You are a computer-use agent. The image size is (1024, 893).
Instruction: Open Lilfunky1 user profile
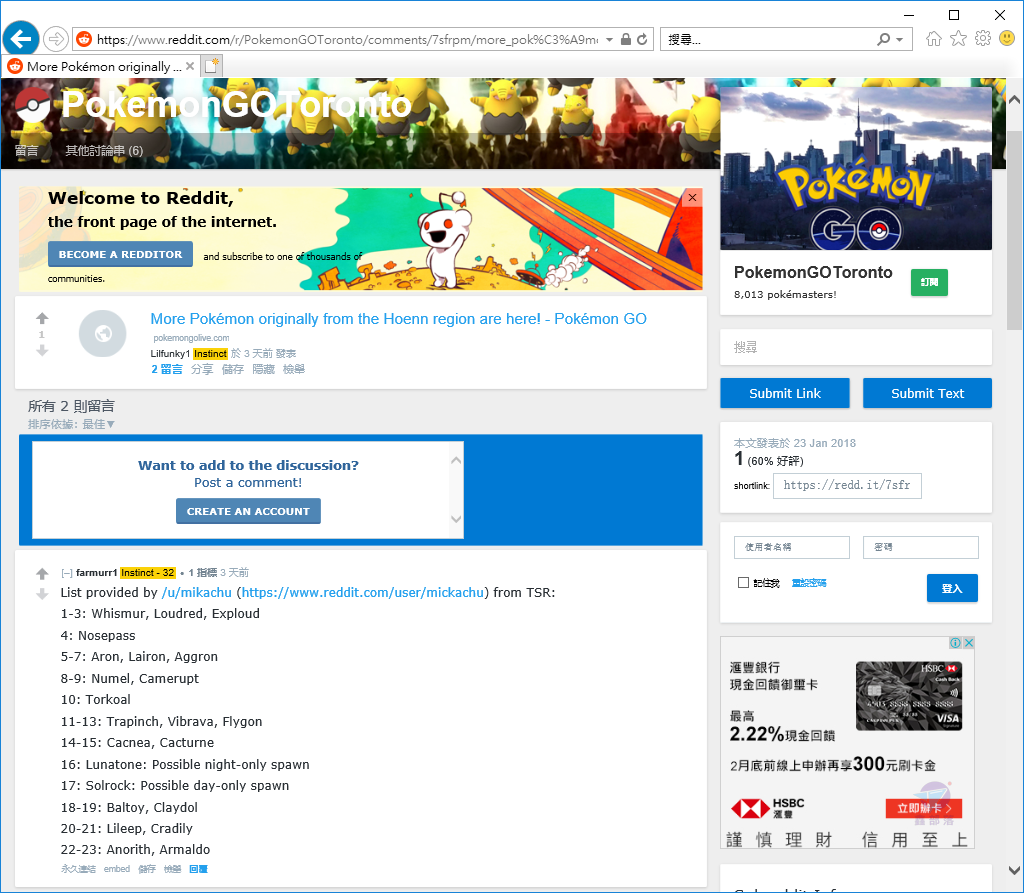pyautogui.click(x=170, y=353)
